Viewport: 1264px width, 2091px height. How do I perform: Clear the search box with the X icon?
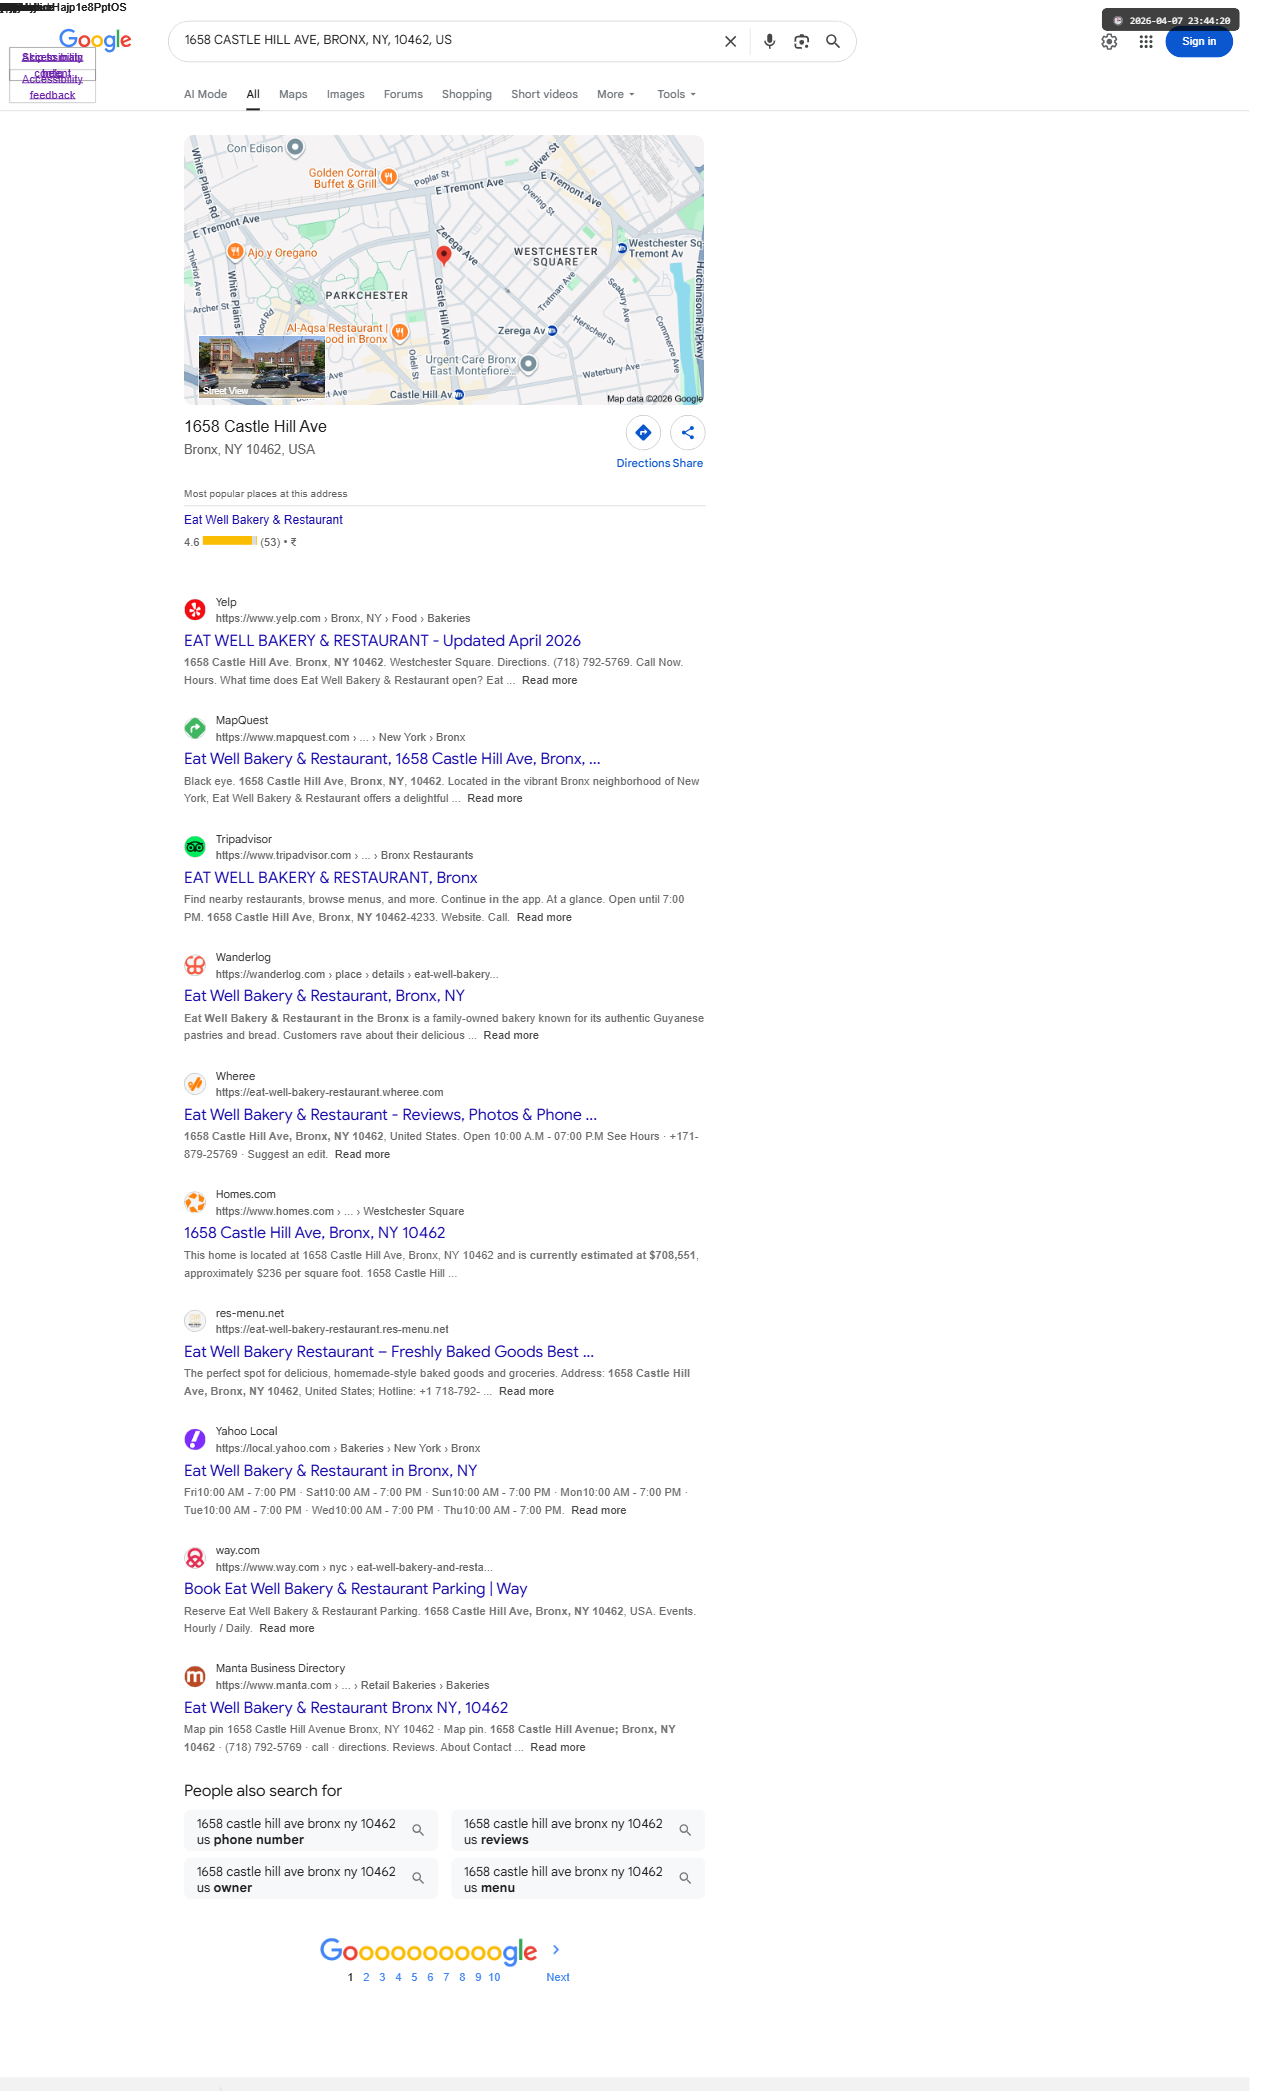(730, 42)
